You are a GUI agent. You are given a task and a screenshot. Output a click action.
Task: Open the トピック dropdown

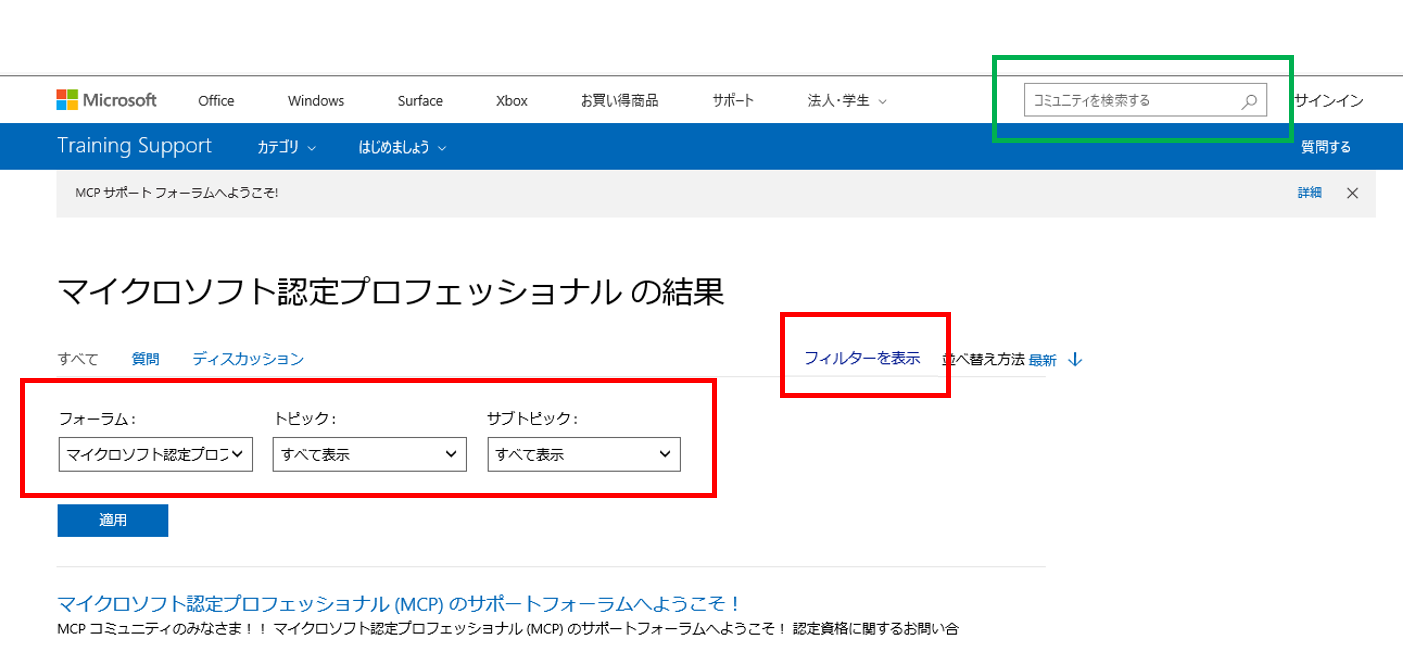point(370,454)
